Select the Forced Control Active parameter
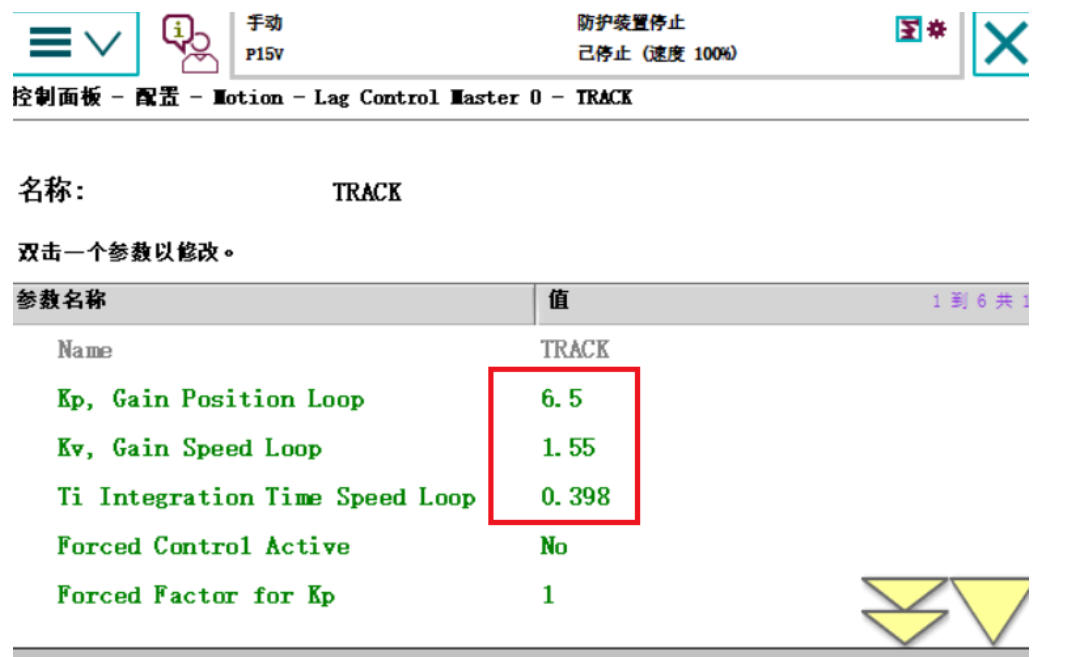The height and width of the screenshot is (657, 1074). tap(203, 546)
